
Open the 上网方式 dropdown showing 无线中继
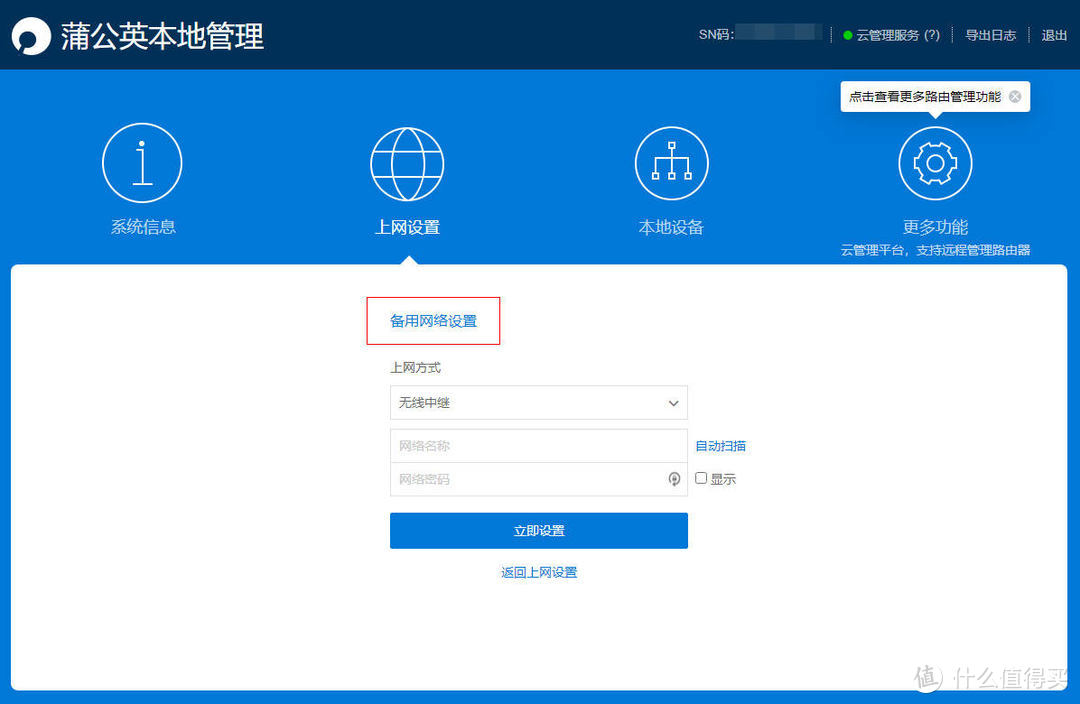tap(538, 402)
